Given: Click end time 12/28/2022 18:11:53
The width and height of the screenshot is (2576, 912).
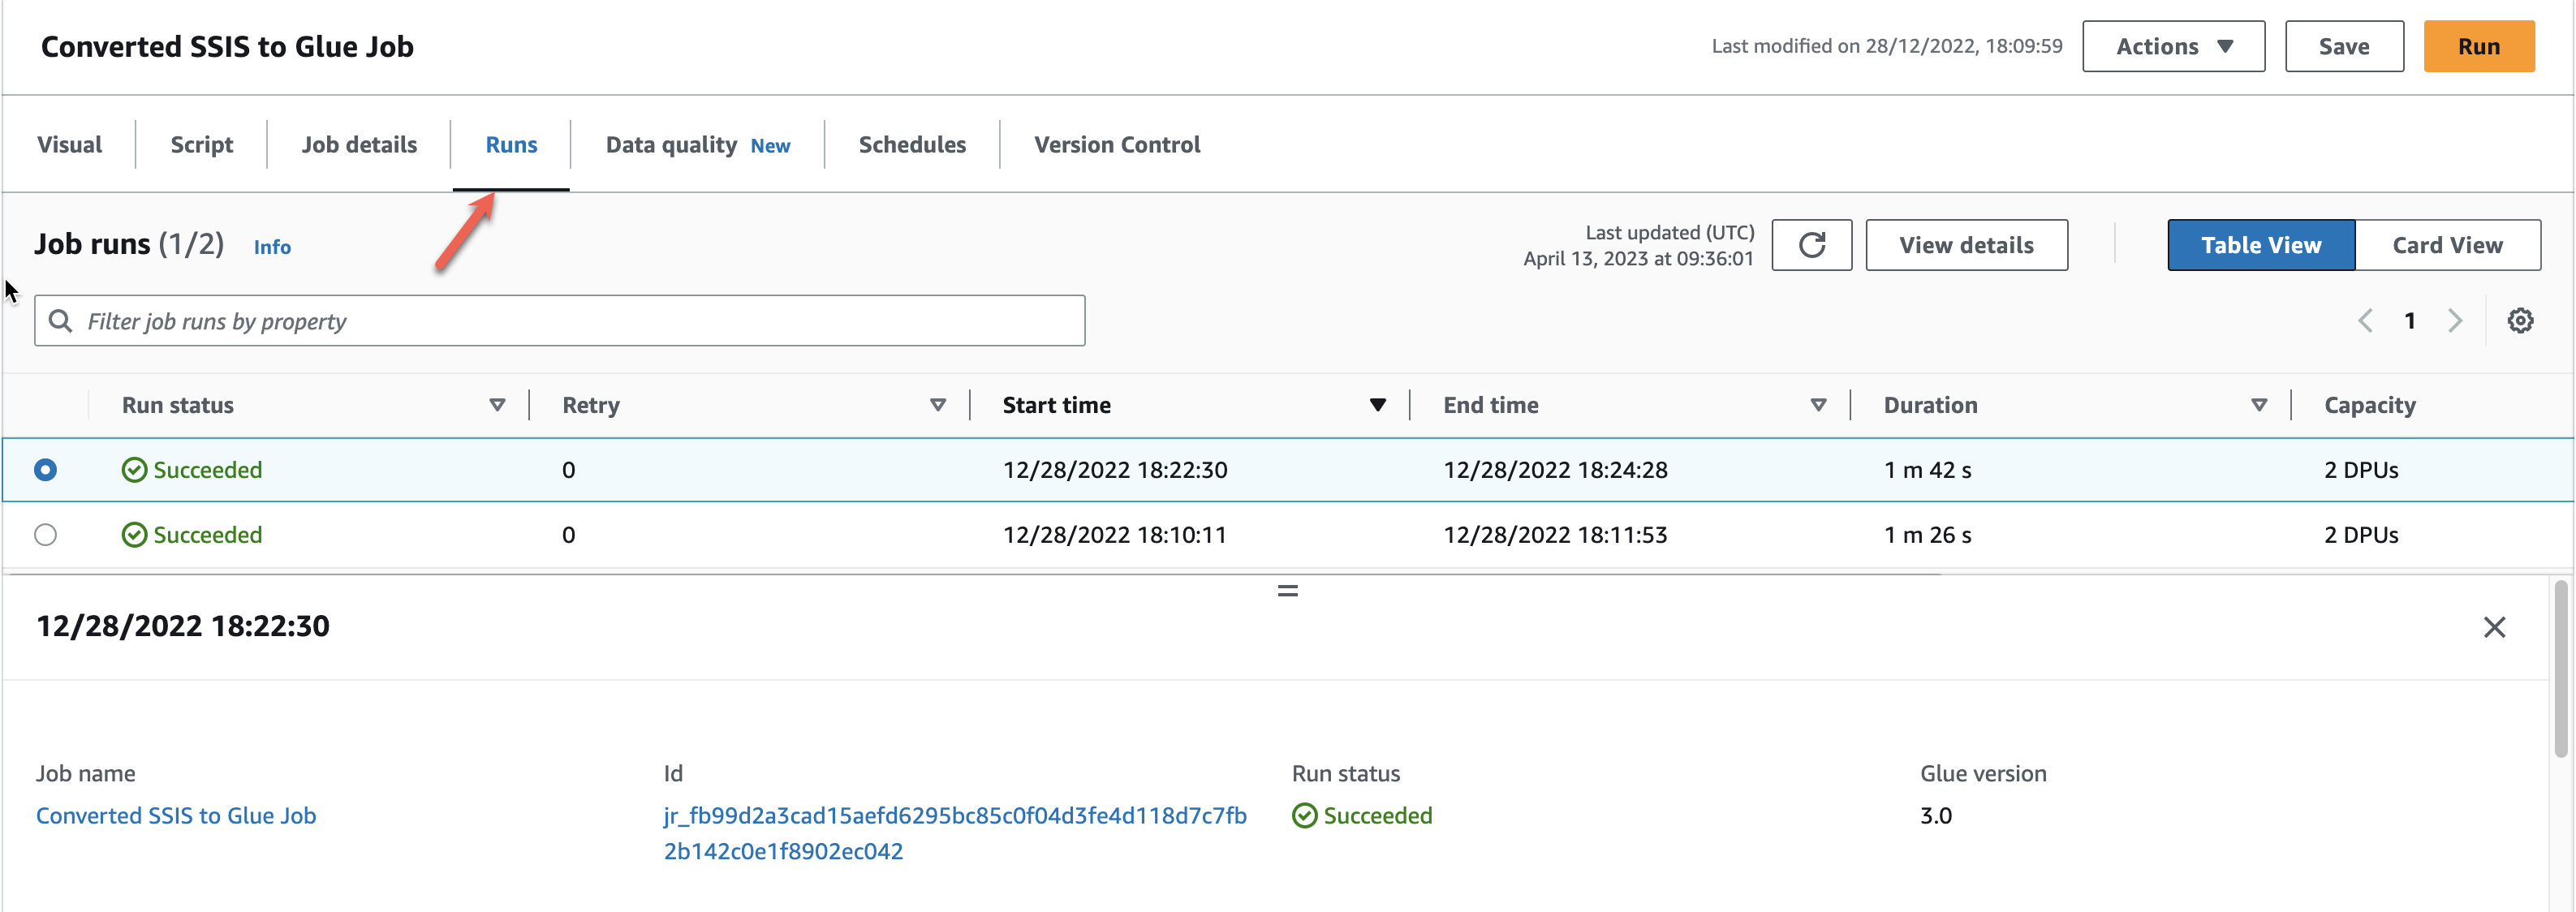Looking at the screenshot, I should pos(1555,535).
